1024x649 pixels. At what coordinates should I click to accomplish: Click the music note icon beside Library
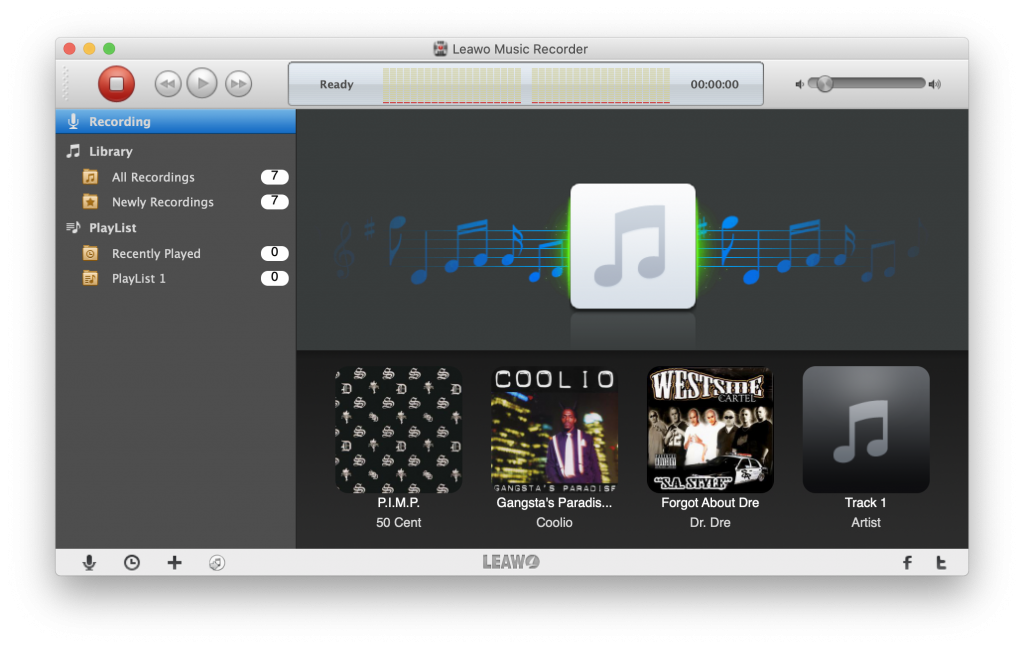tap(73, 151)
